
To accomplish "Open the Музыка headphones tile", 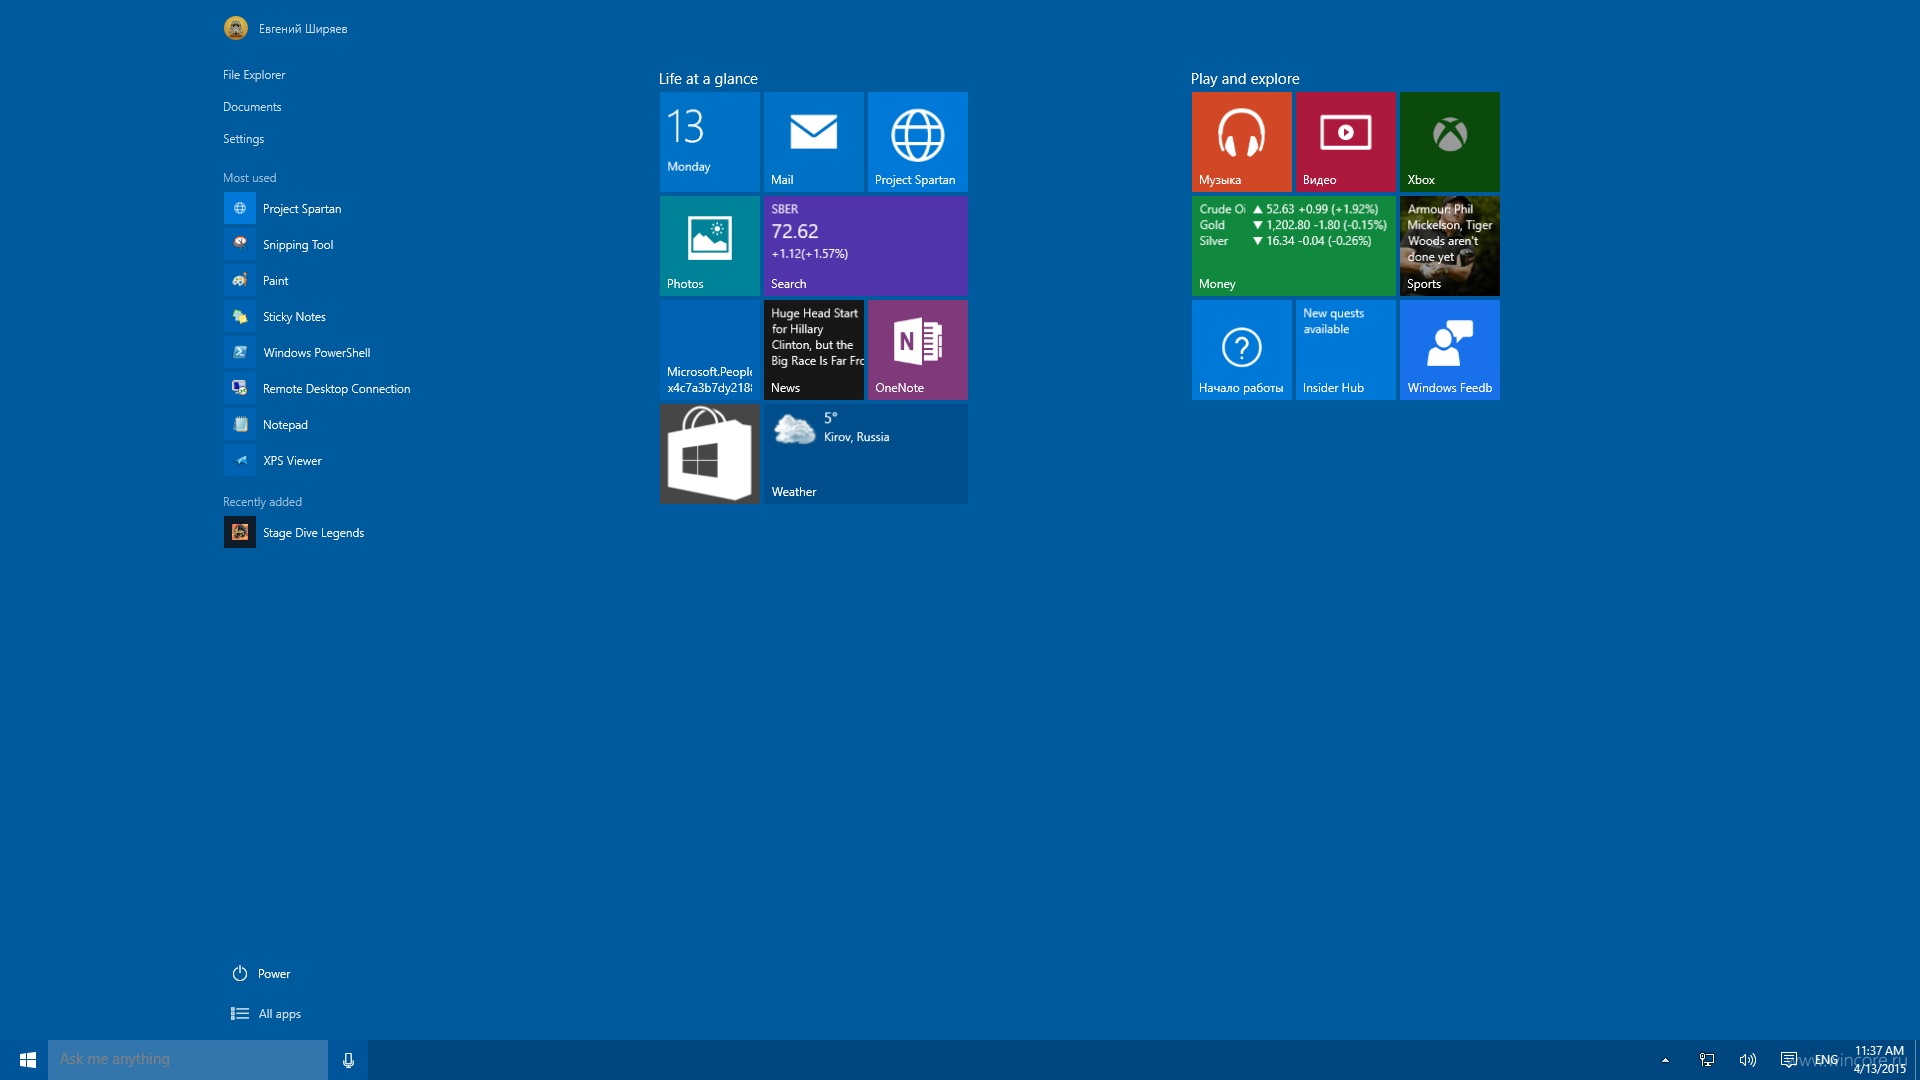I will coord(1241,142).
